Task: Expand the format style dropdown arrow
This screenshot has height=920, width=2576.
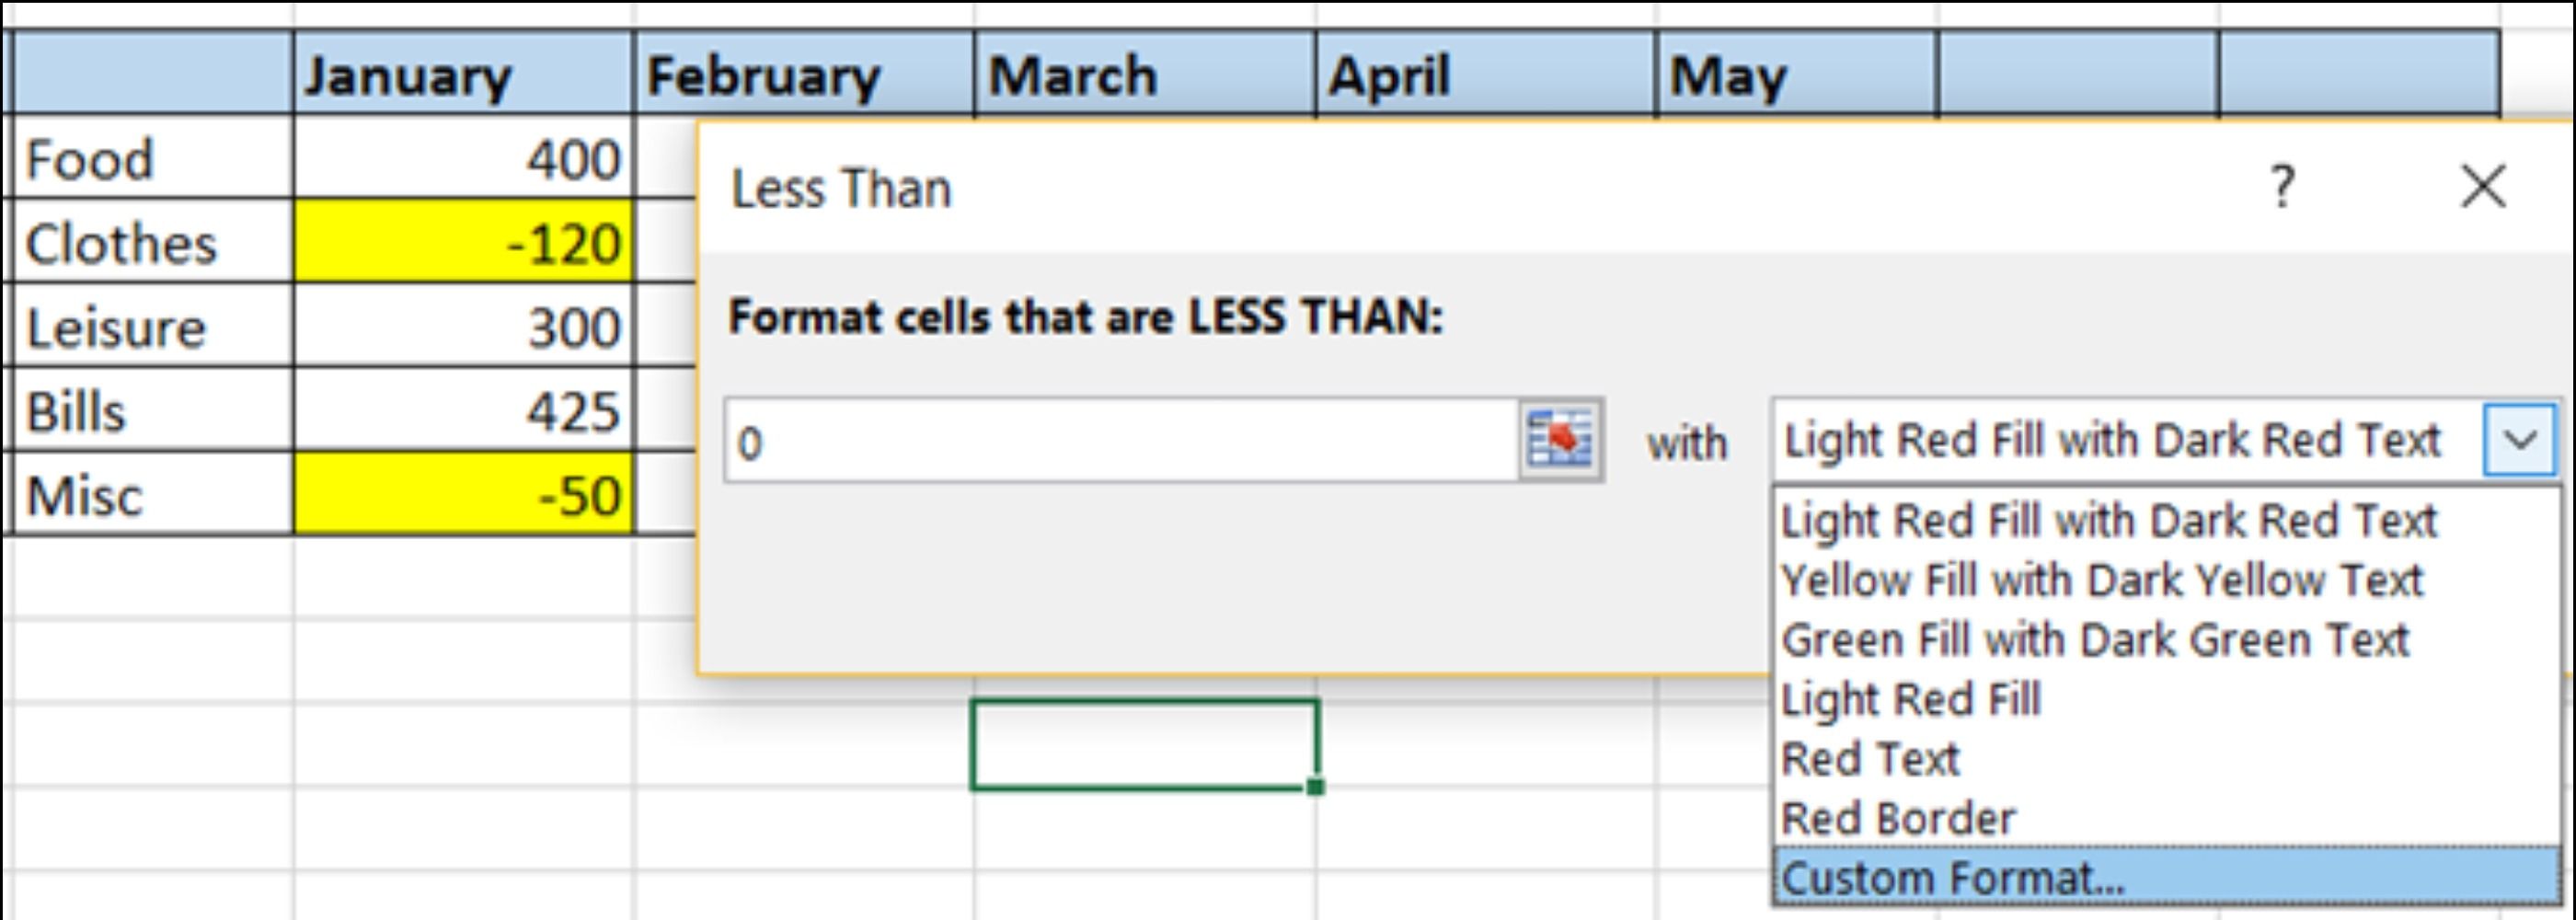Action: click(2520, 440)
